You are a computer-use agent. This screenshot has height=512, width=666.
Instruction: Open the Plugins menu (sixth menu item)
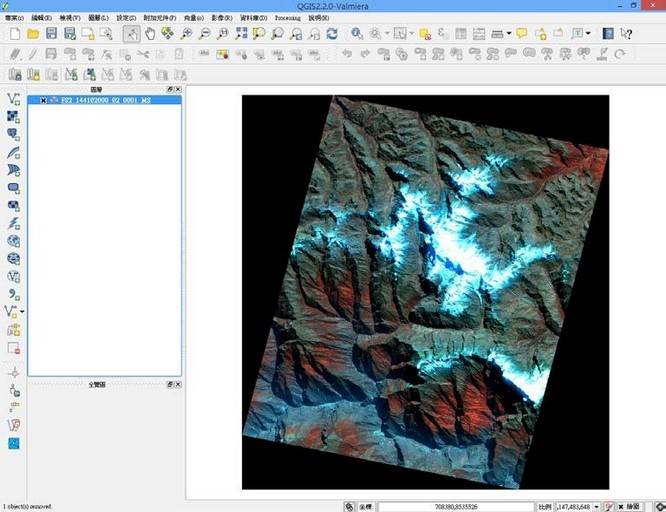pos(160,18)
